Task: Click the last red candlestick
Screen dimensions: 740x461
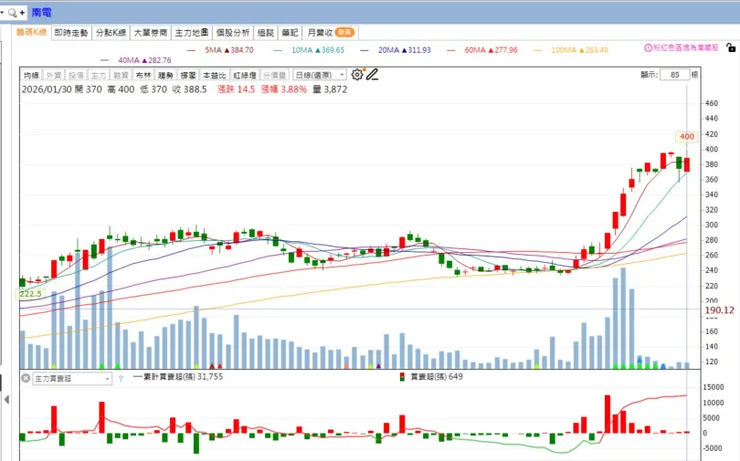Action: (687, 165)
